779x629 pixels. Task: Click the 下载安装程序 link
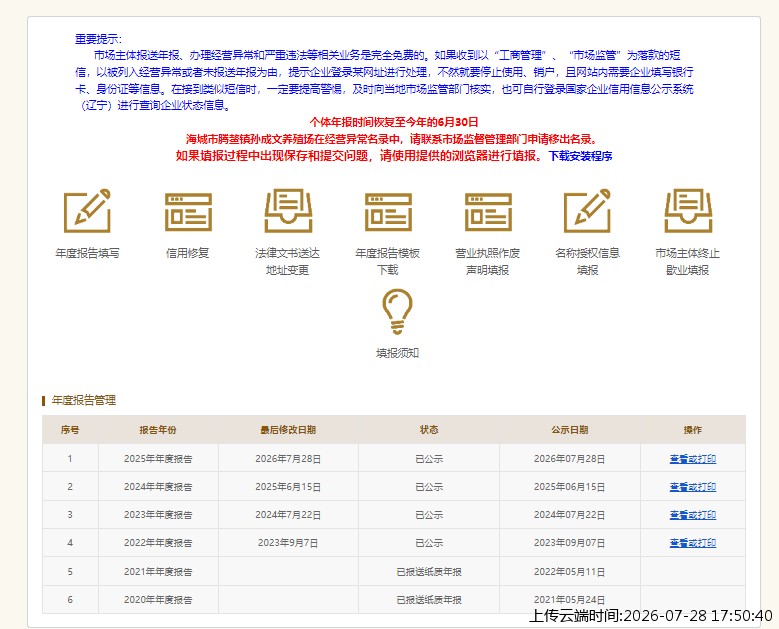tap(580, 156)
